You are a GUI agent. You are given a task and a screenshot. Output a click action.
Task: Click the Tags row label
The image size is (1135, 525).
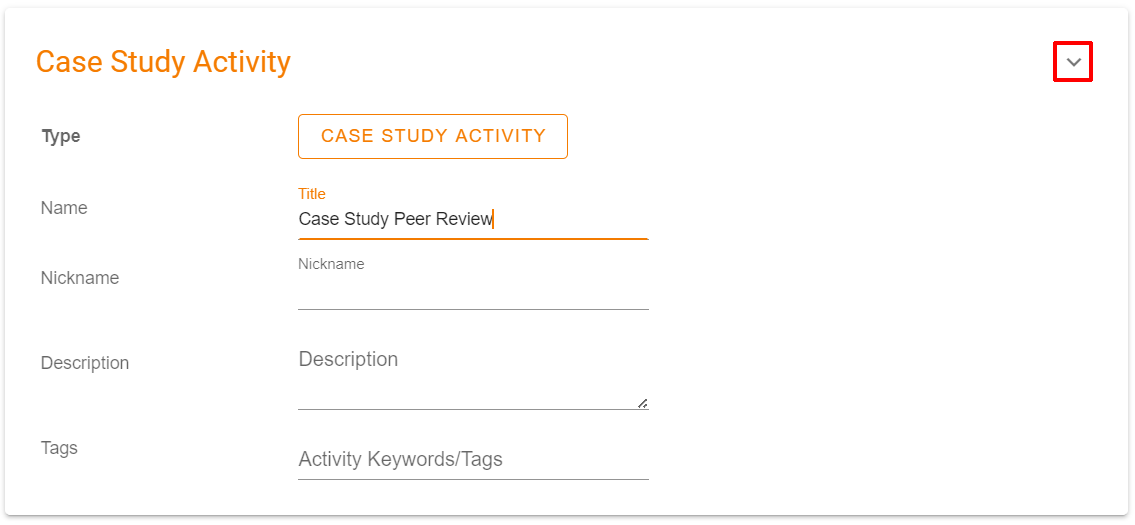tap(59, 448)
